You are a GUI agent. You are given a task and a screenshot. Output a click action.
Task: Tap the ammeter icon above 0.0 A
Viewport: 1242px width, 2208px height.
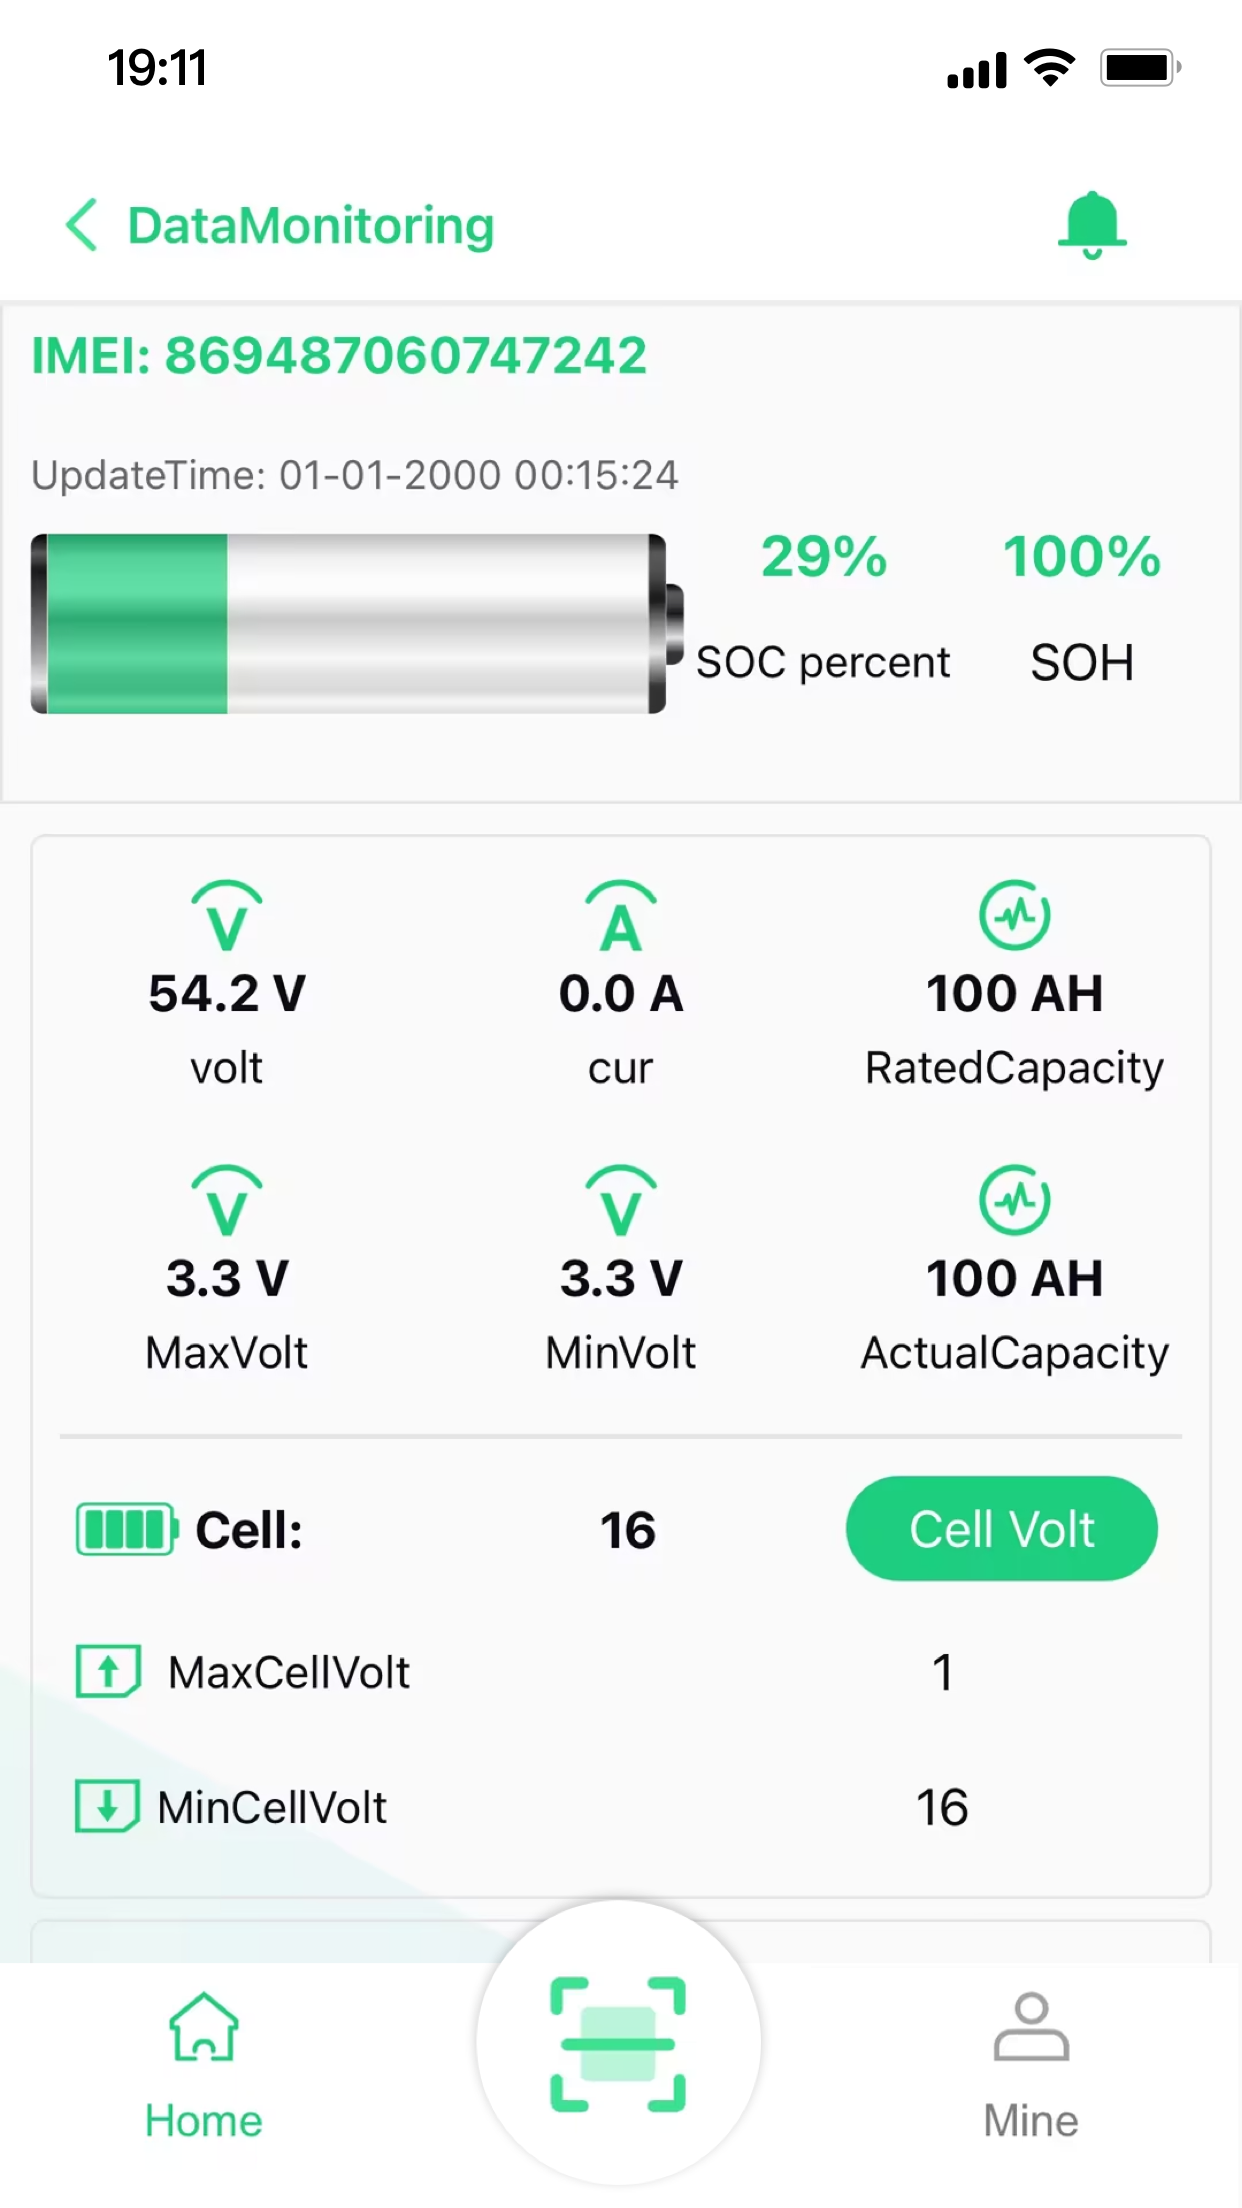point(621,915)
